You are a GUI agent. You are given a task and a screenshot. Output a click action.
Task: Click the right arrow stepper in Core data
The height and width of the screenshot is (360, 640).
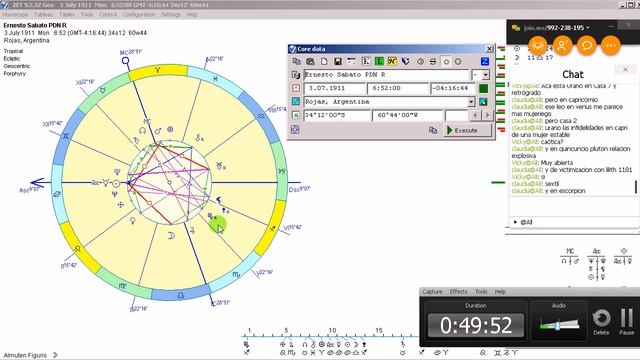point(487,116)
